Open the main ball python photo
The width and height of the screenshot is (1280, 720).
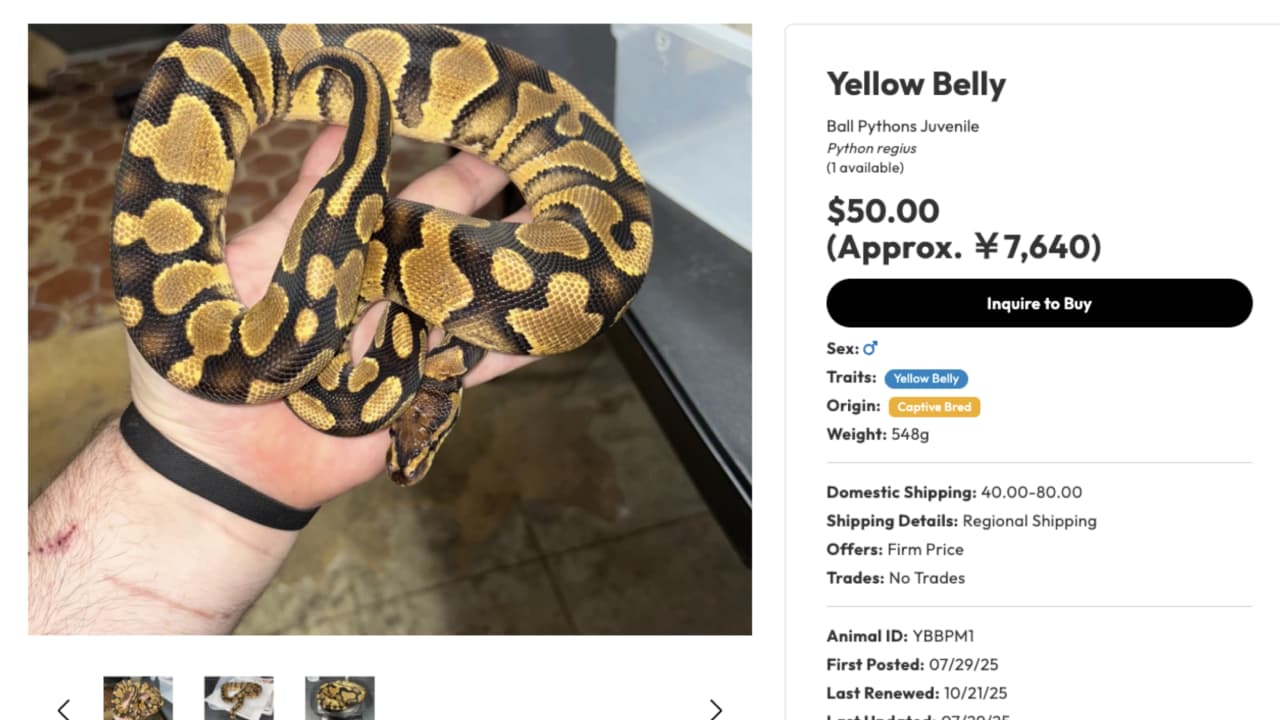390,329
